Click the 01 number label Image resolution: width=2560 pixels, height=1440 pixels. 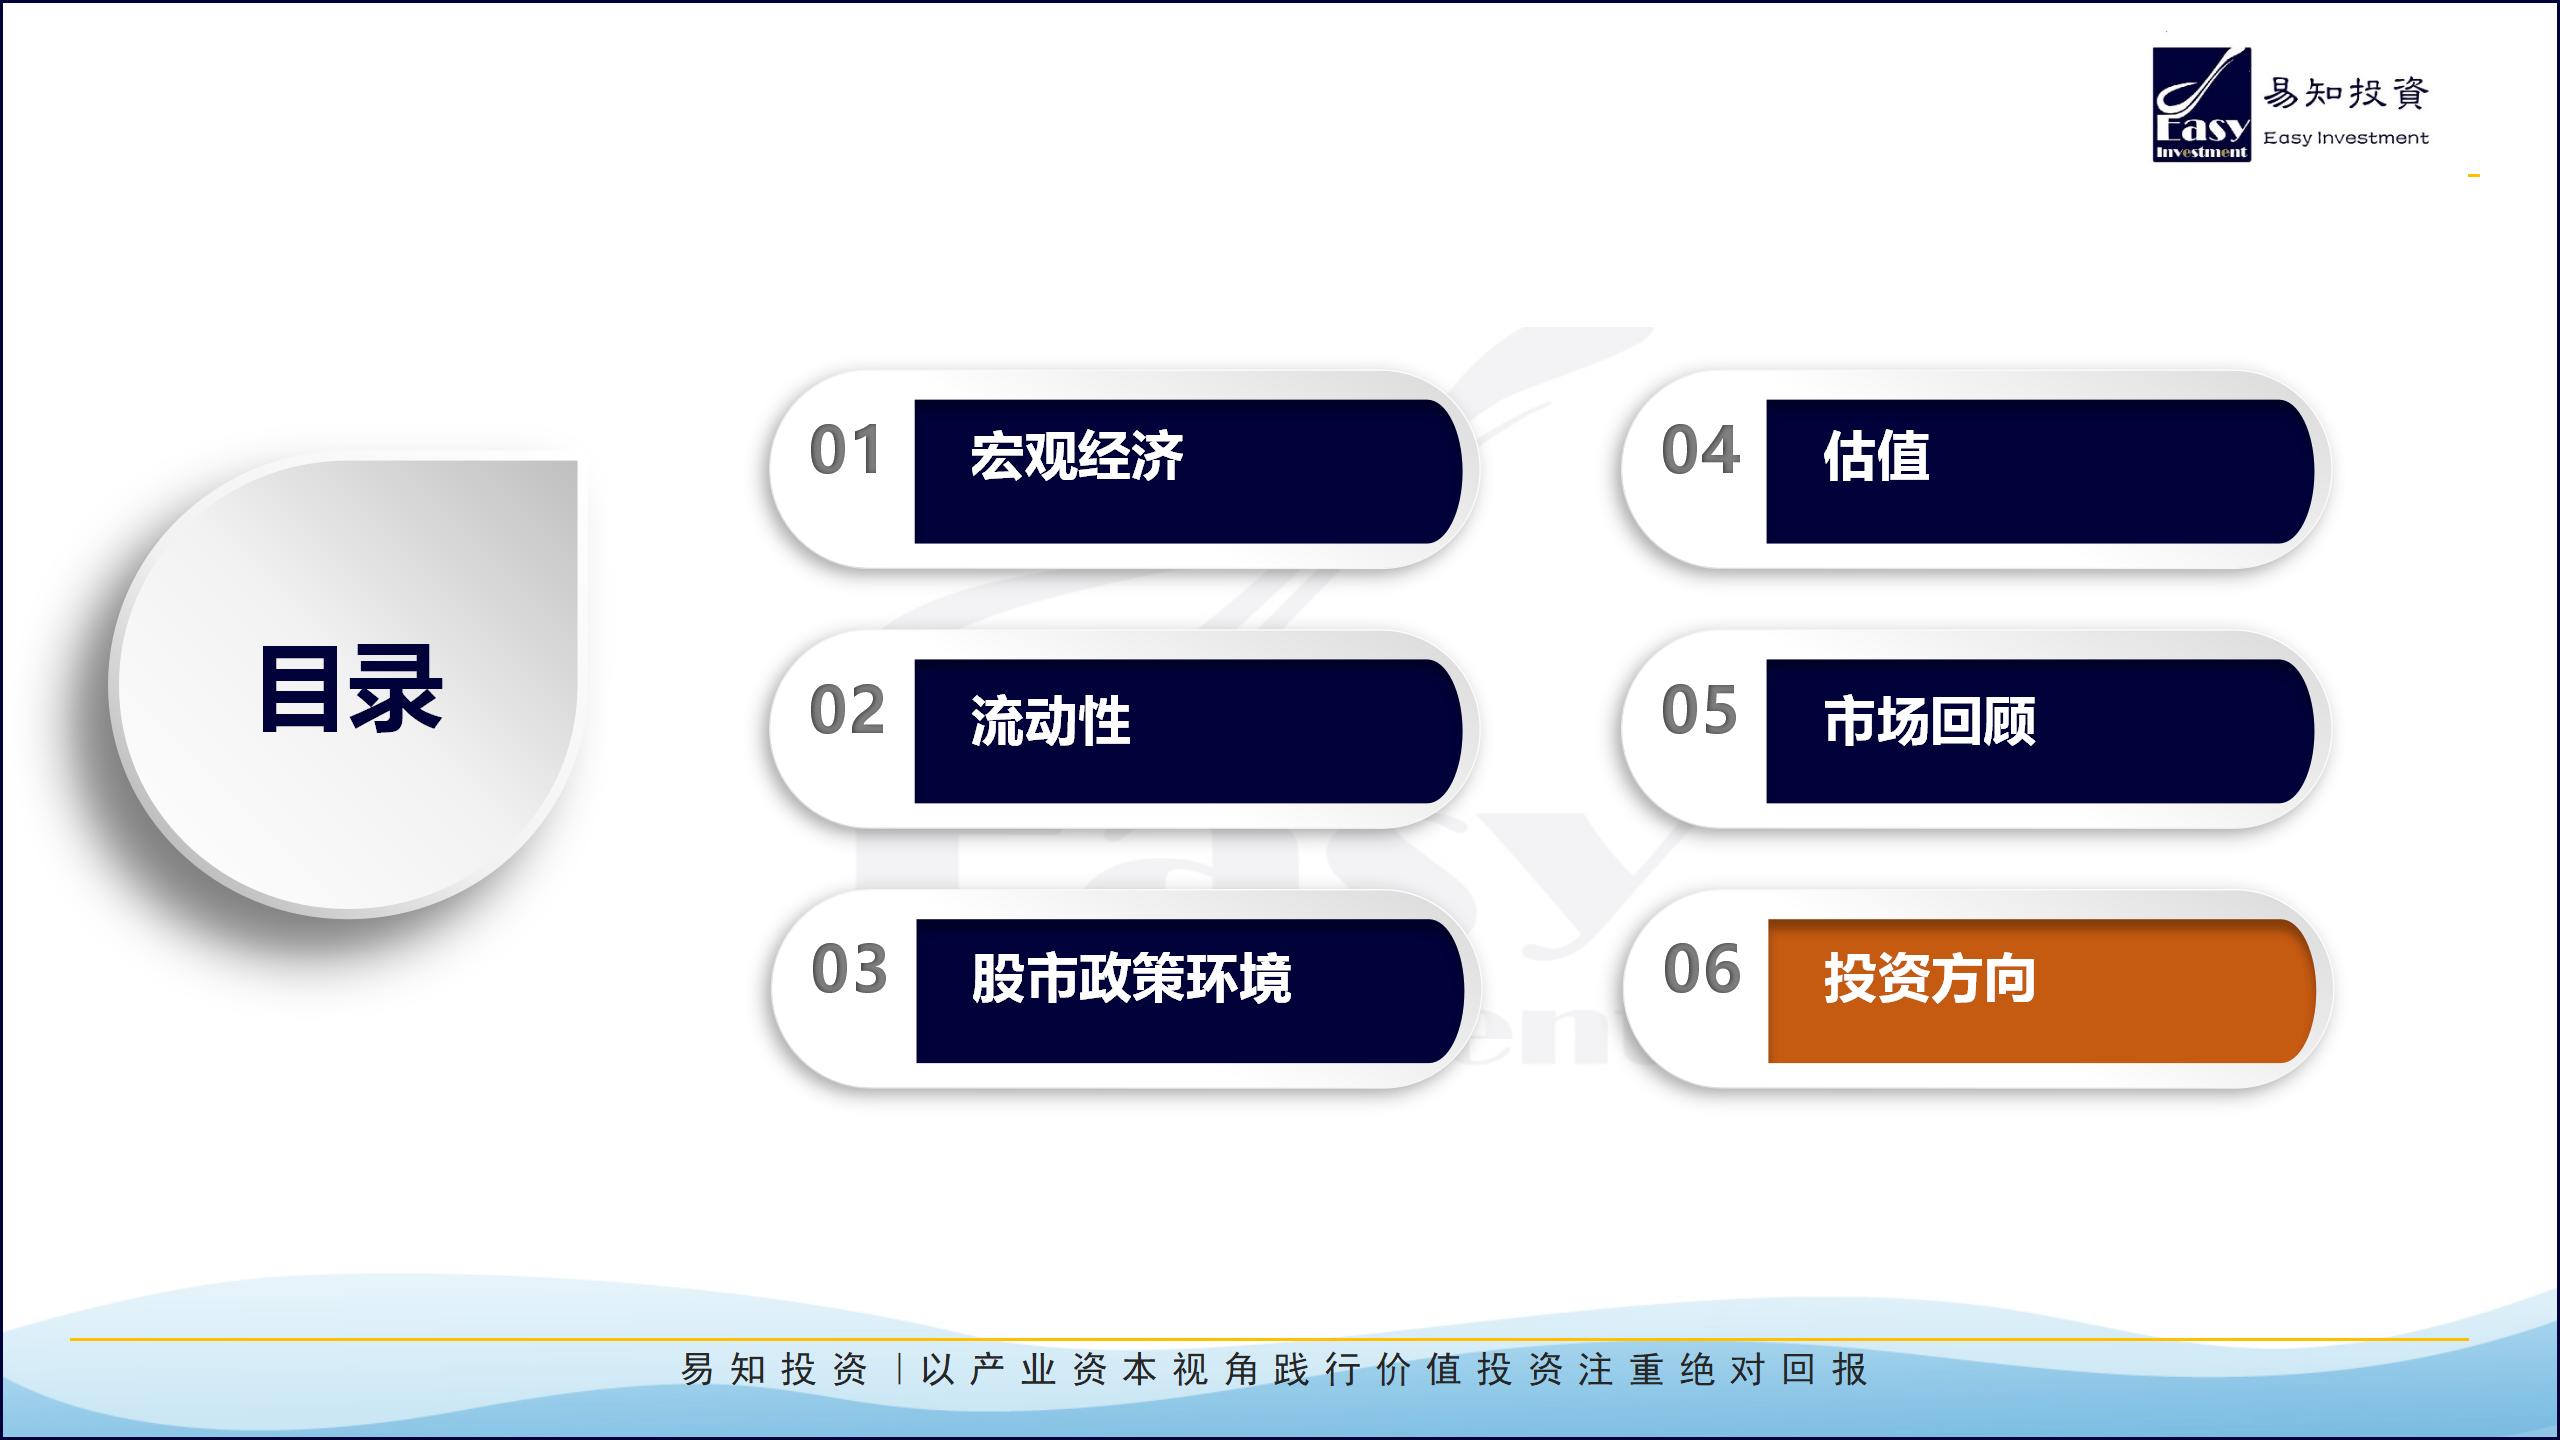[846, 450]
